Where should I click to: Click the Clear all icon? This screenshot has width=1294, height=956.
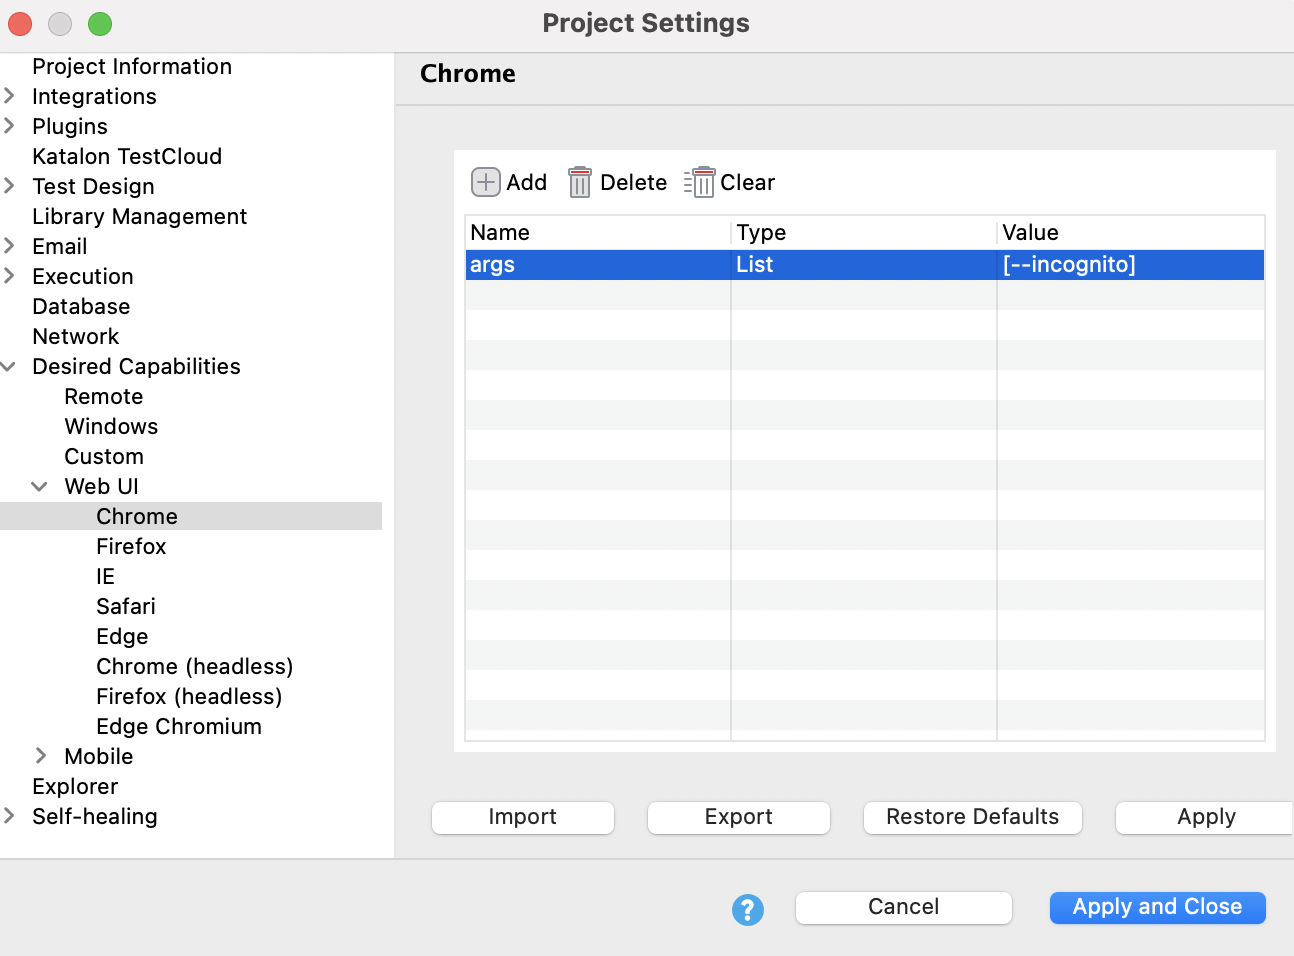tap(700, 182)
